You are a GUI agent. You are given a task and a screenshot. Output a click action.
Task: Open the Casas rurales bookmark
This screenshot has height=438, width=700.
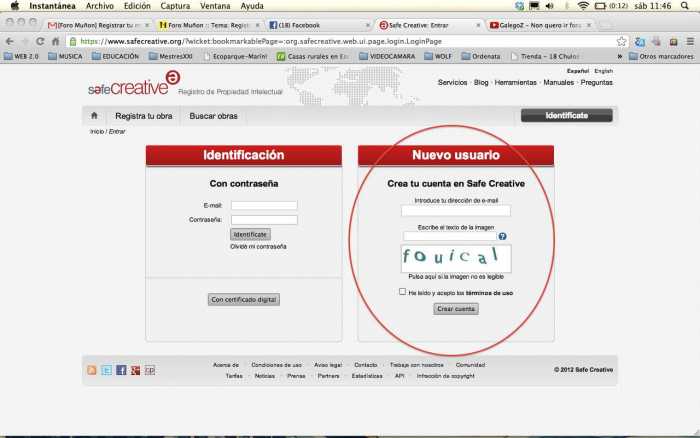coord(312,57)
